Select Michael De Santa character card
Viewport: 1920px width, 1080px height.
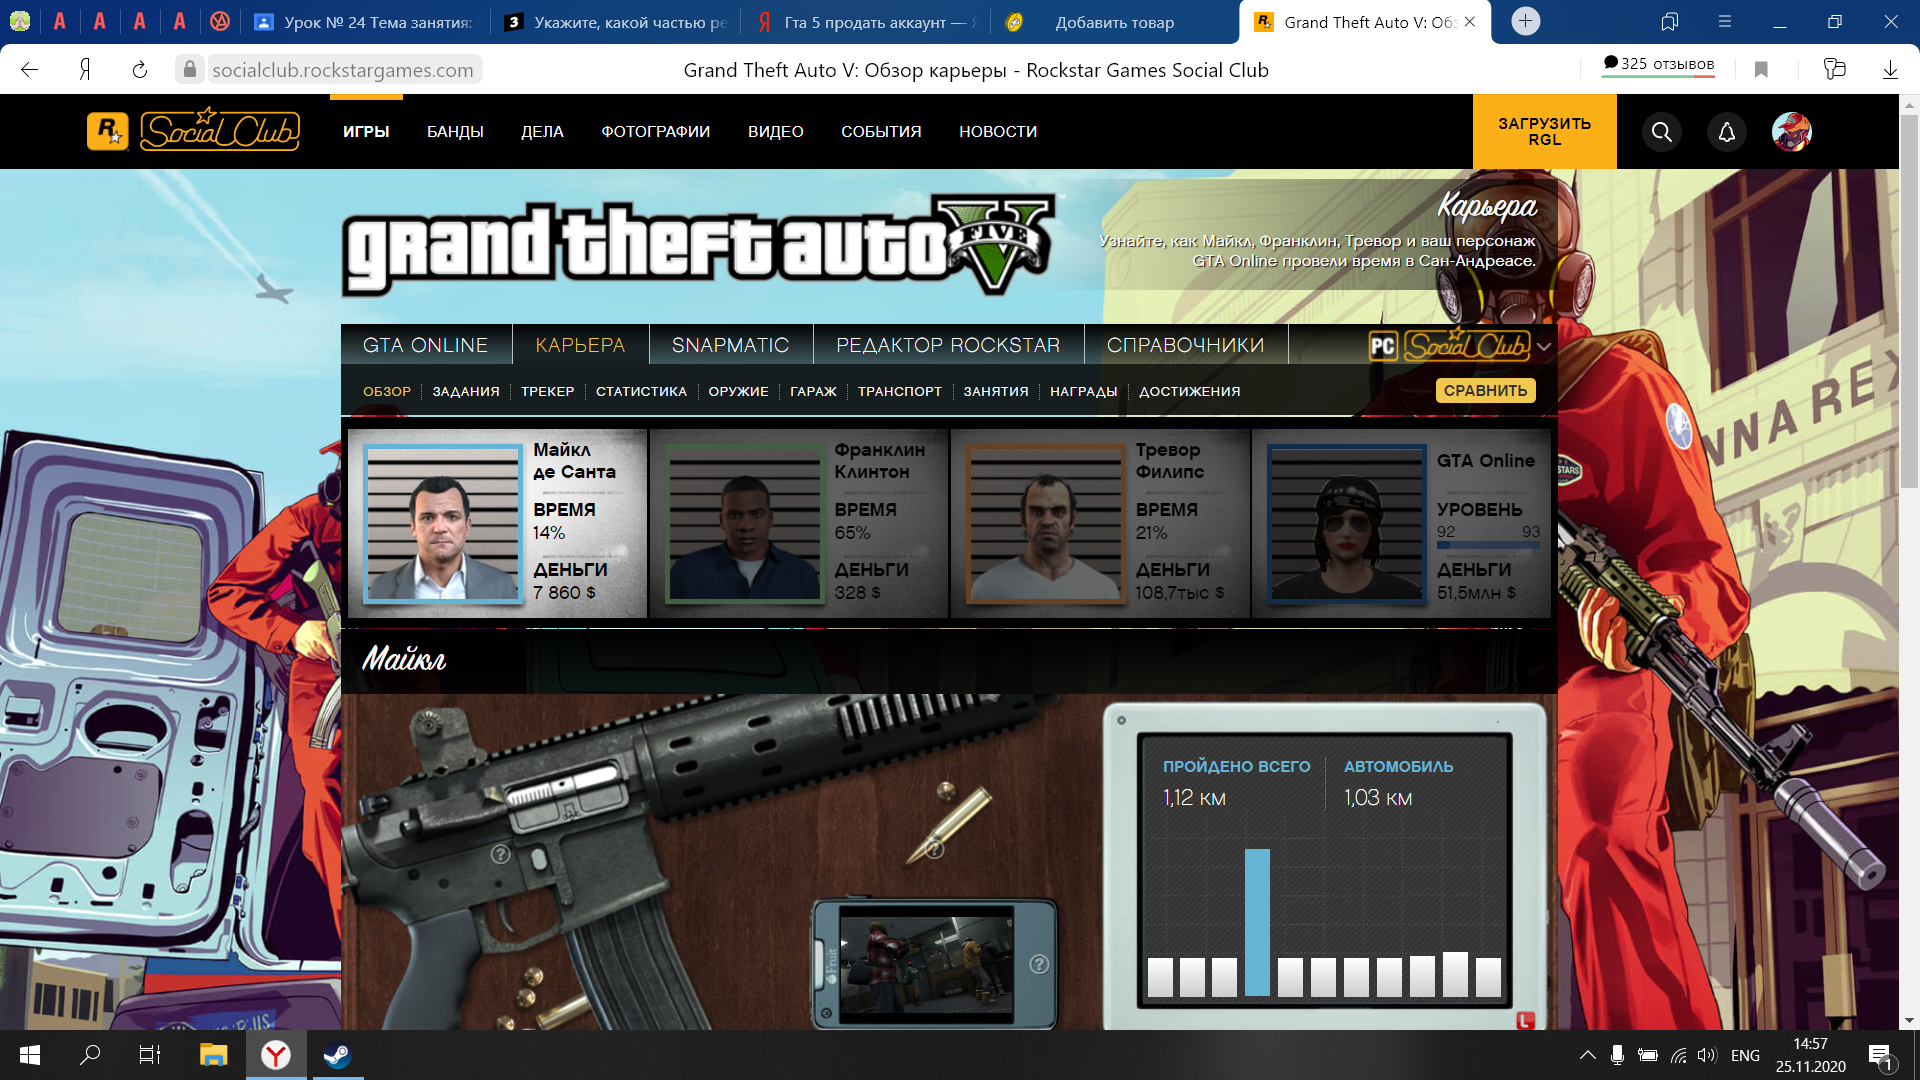tap(497, 524)
